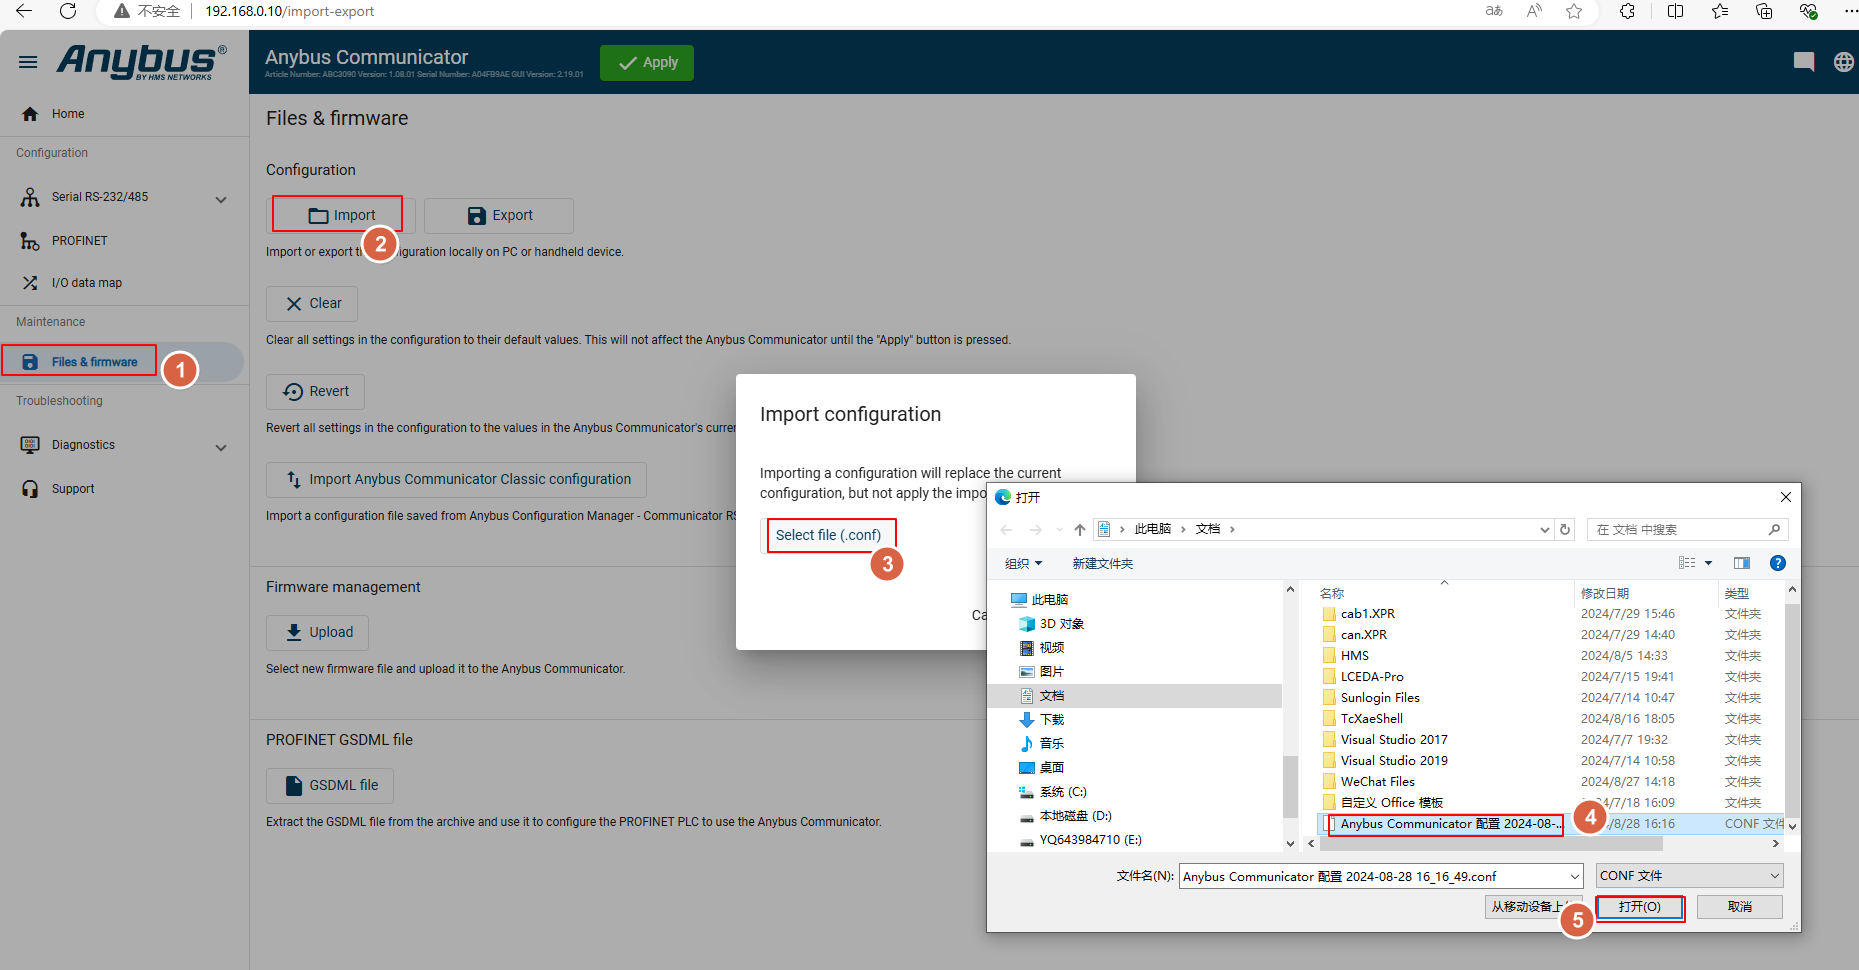
Task: Refresh the file dialog location
Action: [x=1566, y=530]
